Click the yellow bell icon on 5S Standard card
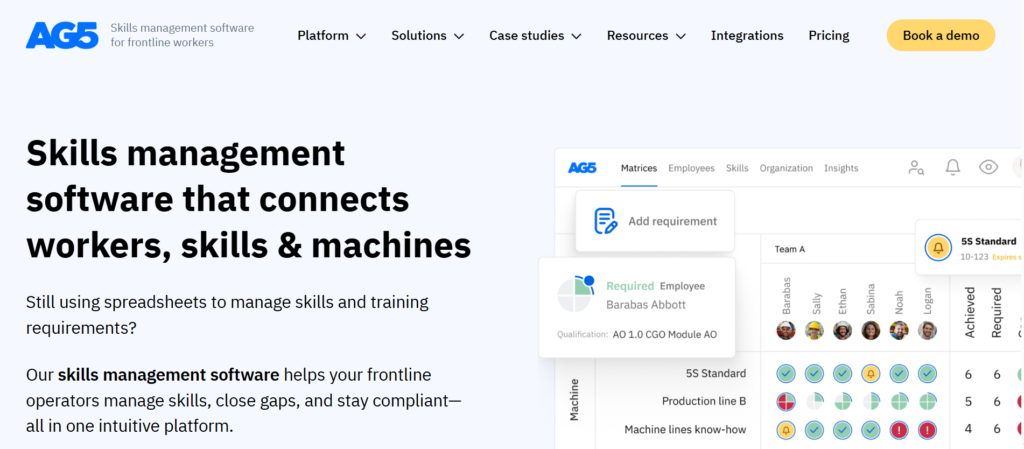Screen dimensions: 1024x449 (938, 247)
